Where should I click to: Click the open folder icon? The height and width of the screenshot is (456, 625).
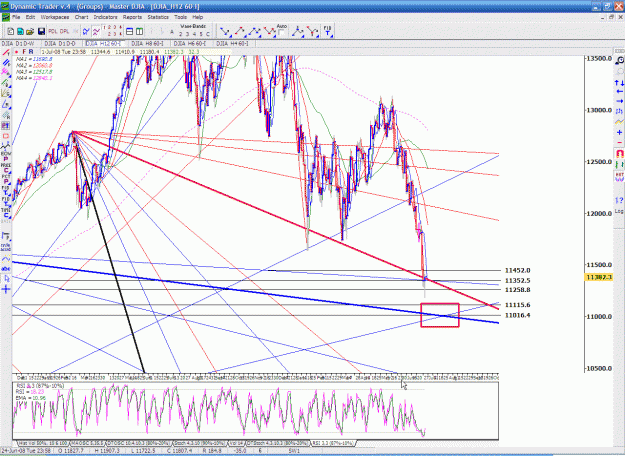click(30, 31)
